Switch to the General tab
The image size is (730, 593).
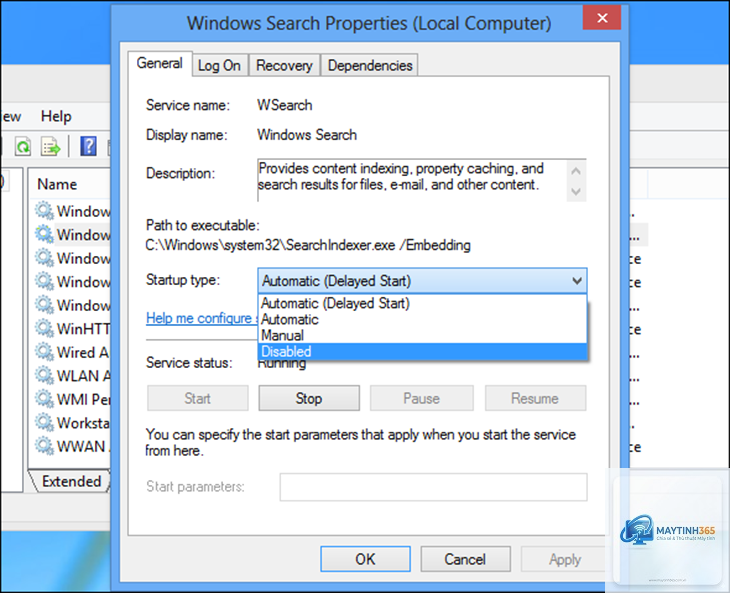tap(160, 63)
